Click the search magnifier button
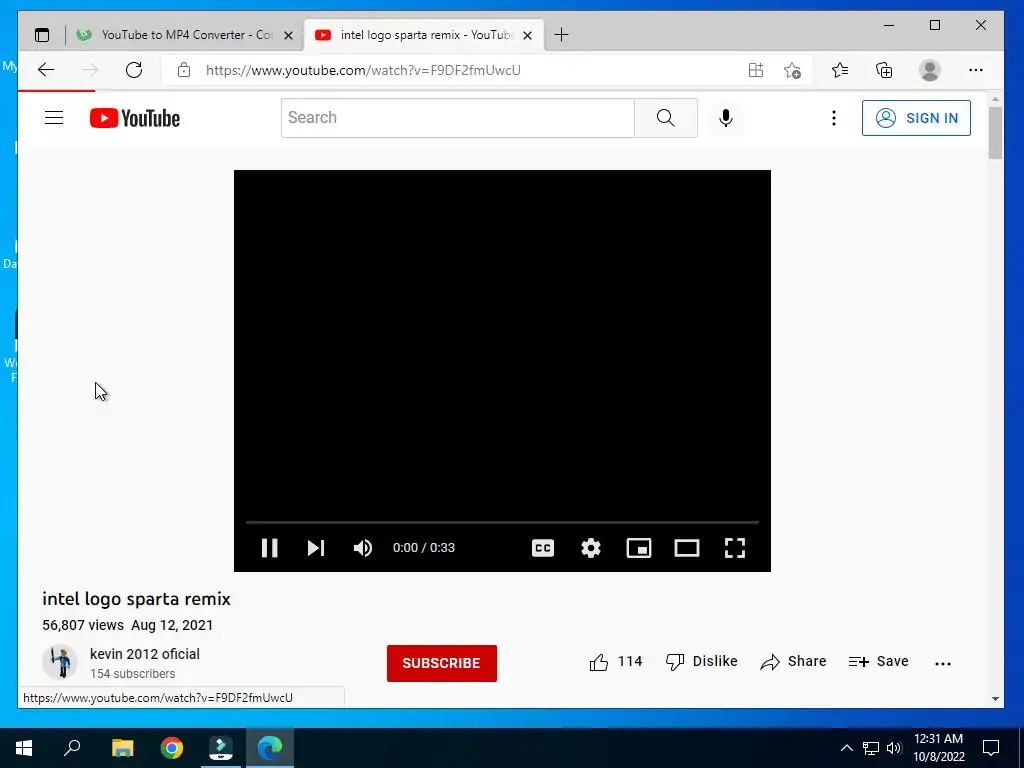The height and width of the screenshot is (768, 1024). (x=665, y=118)
